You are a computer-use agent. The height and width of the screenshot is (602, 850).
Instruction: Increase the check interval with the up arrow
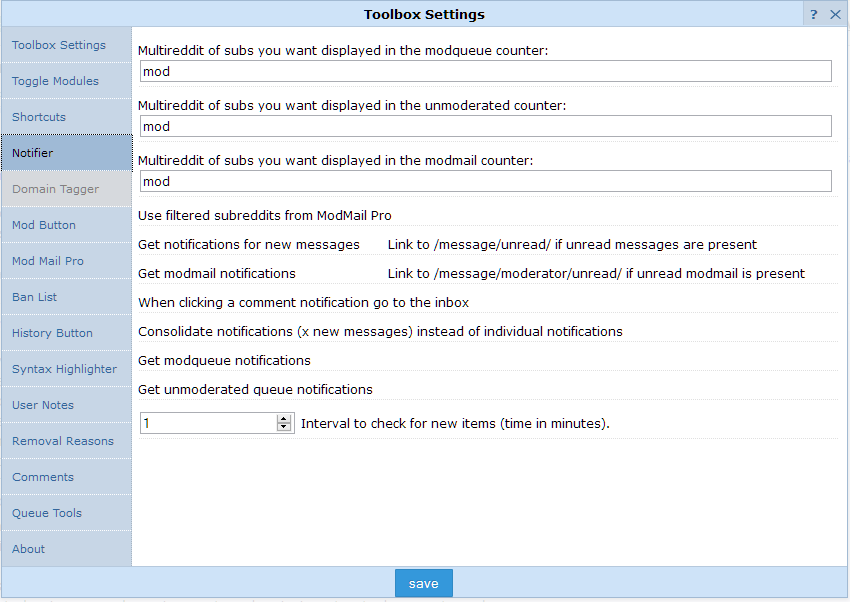point(284,418)
